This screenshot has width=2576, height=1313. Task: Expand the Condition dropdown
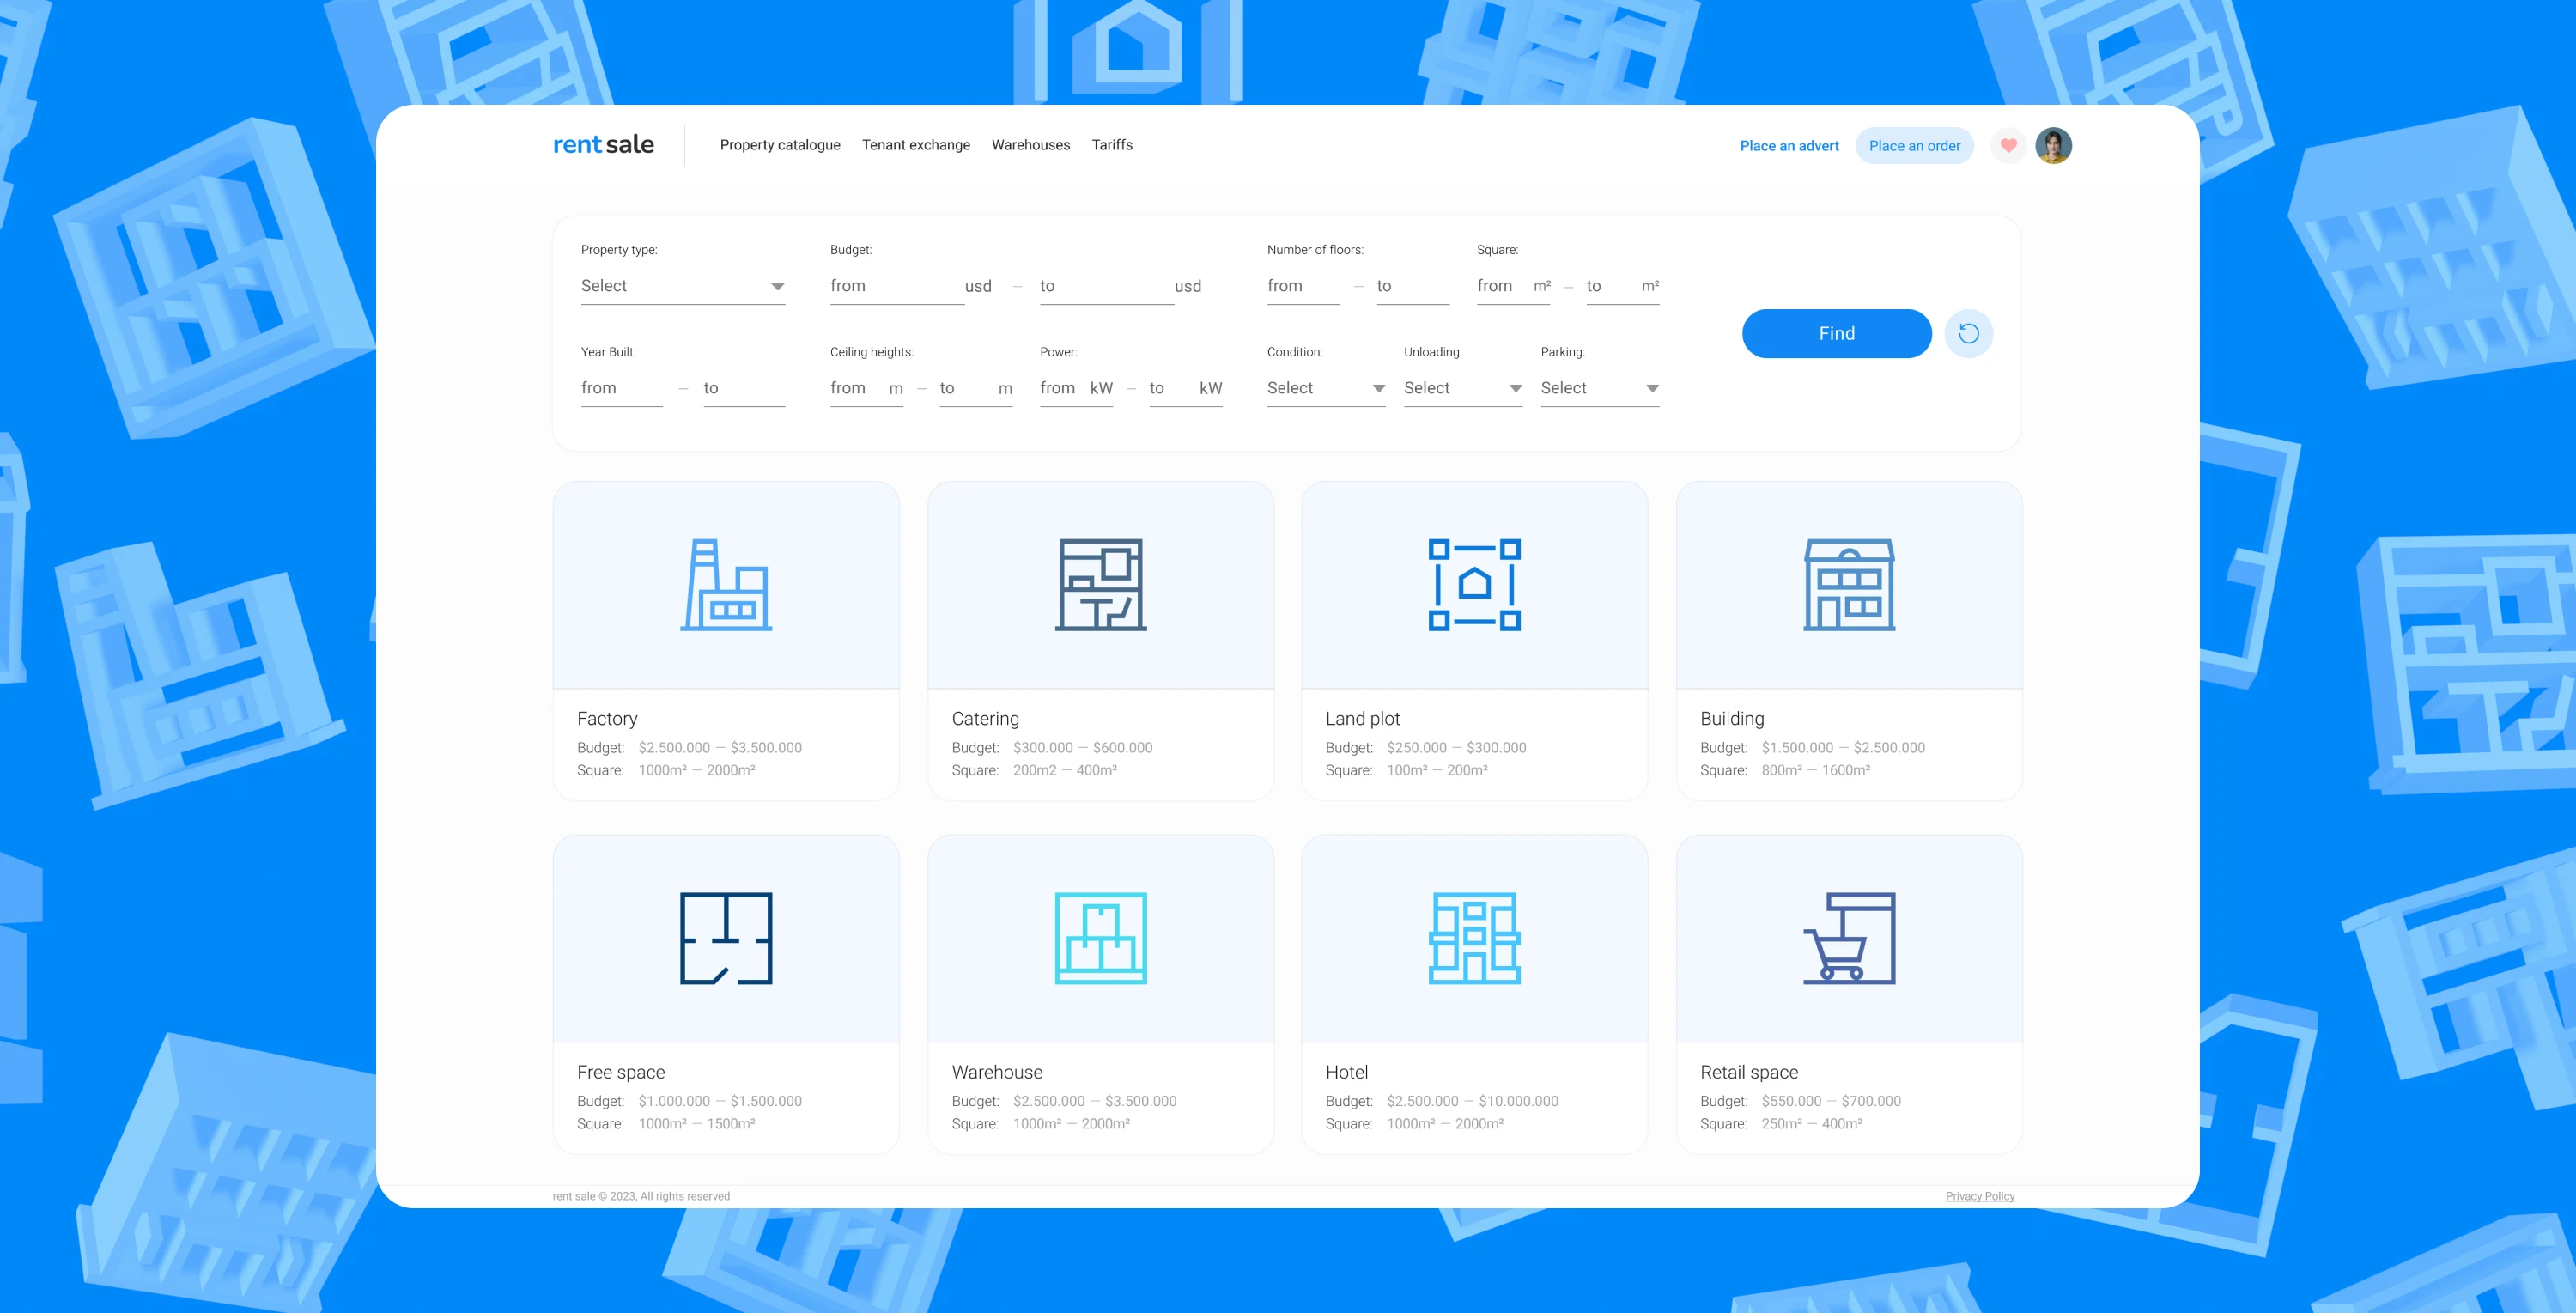pyautogui.click(x=1325, y=388)
